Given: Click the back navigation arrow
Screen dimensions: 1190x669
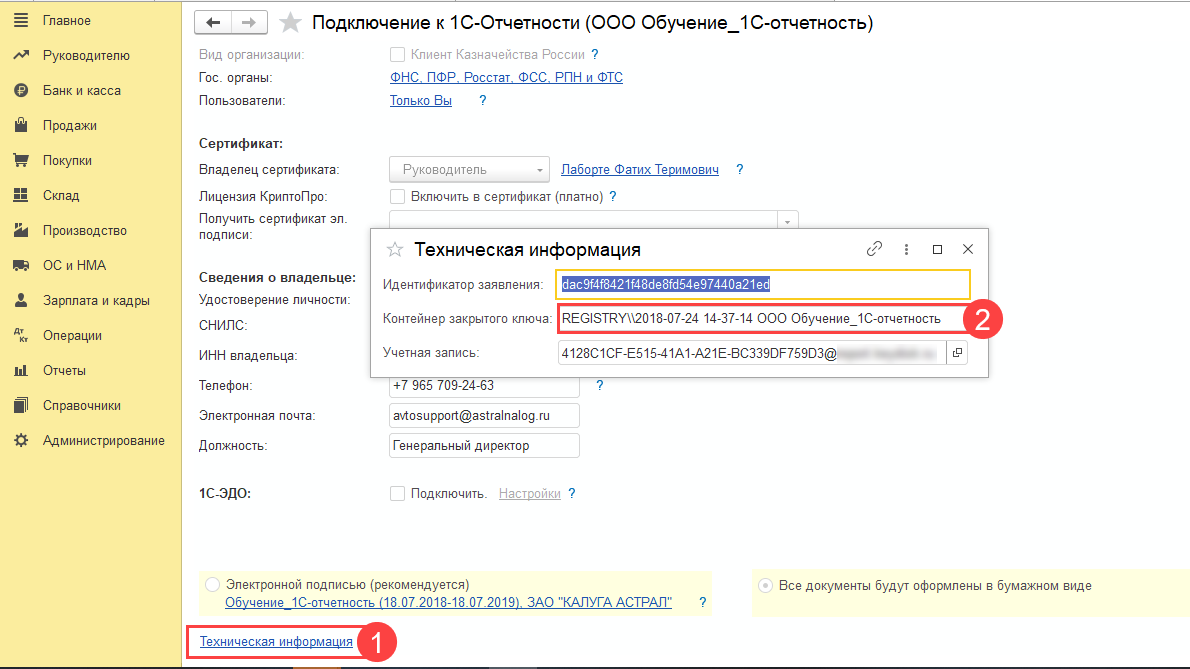Looking at the screenshot, I should [x=212, y=22].
